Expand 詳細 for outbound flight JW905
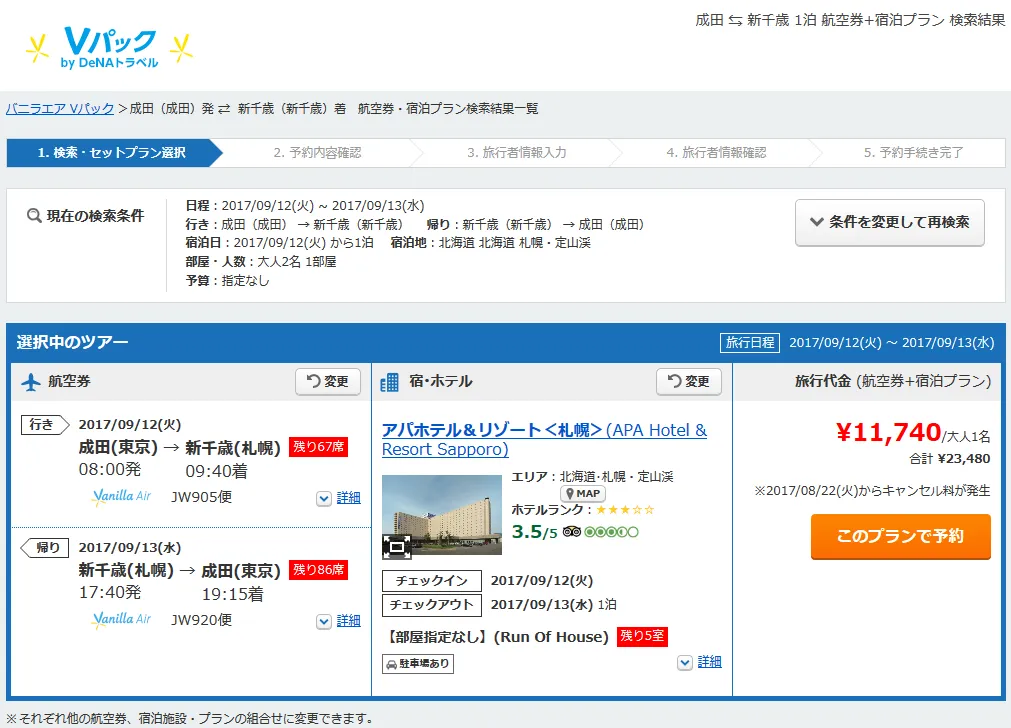This screenshot has height=728, width=1011. pyautogui.click(x=338, y=498)
